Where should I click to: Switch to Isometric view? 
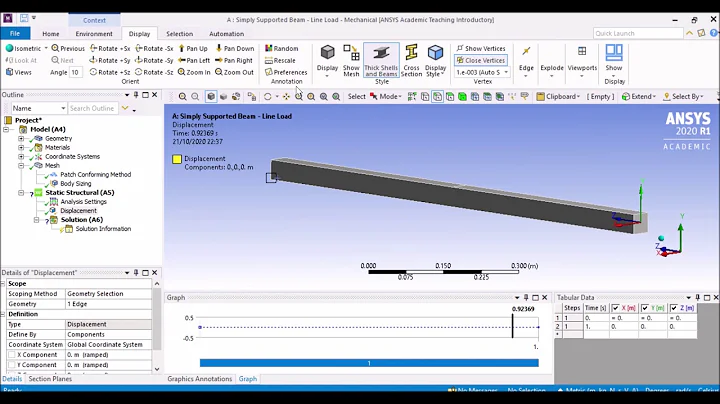(24, 48)
